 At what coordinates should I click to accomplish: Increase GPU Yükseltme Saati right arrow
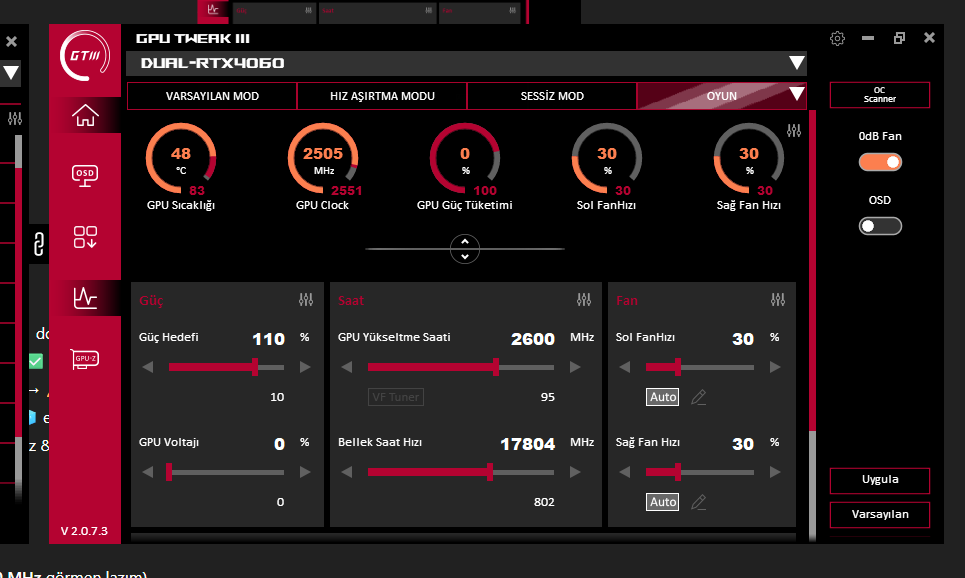(575, 367)
